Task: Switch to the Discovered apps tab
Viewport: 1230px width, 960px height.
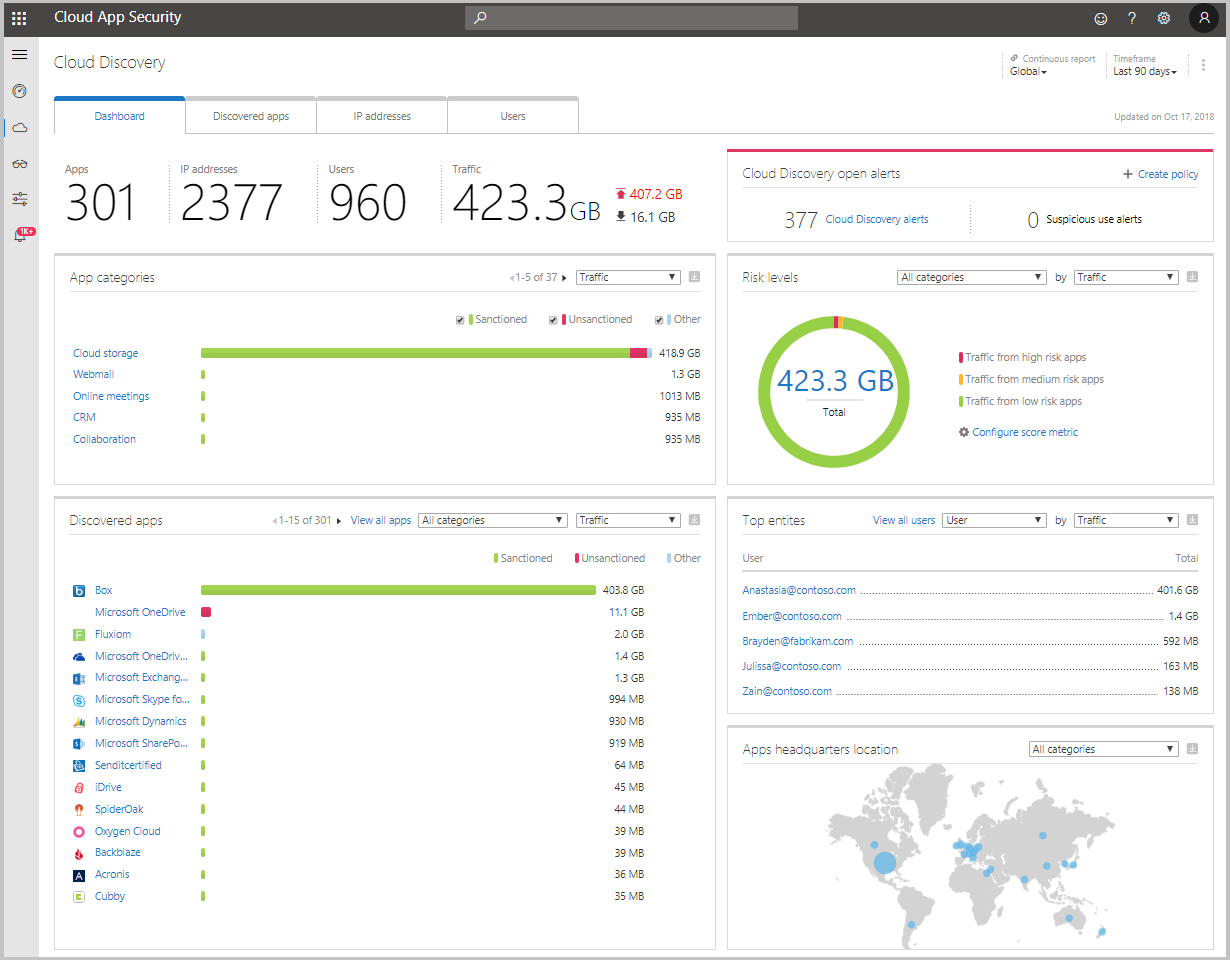Action: pyautogui.click(x=250, y=115)
